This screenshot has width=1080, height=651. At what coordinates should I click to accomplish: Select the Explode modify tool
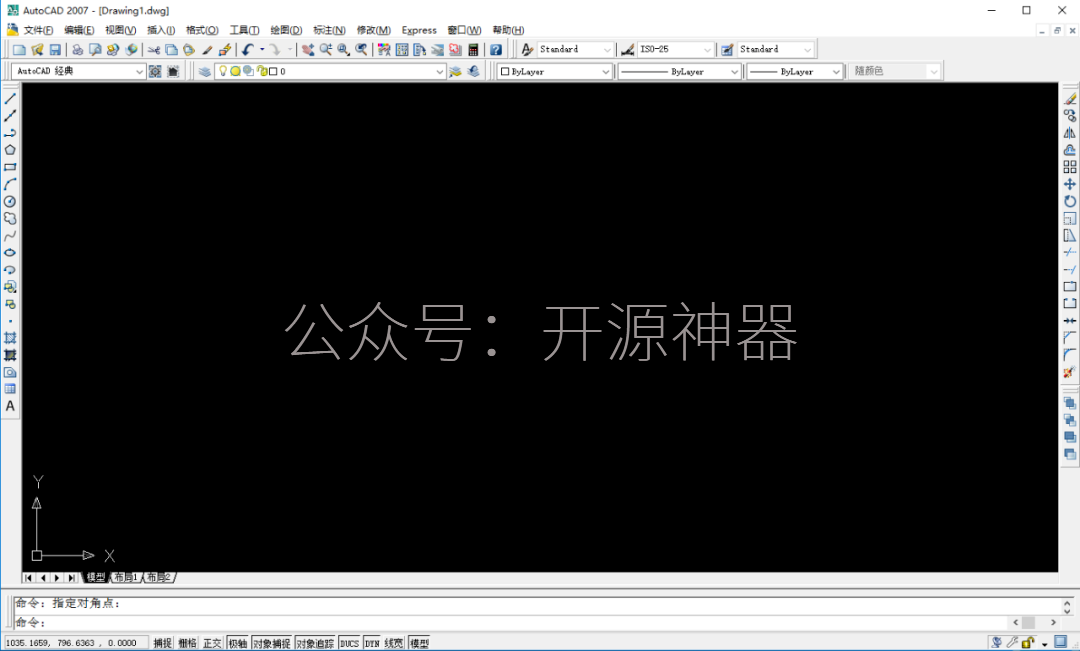1070,372
